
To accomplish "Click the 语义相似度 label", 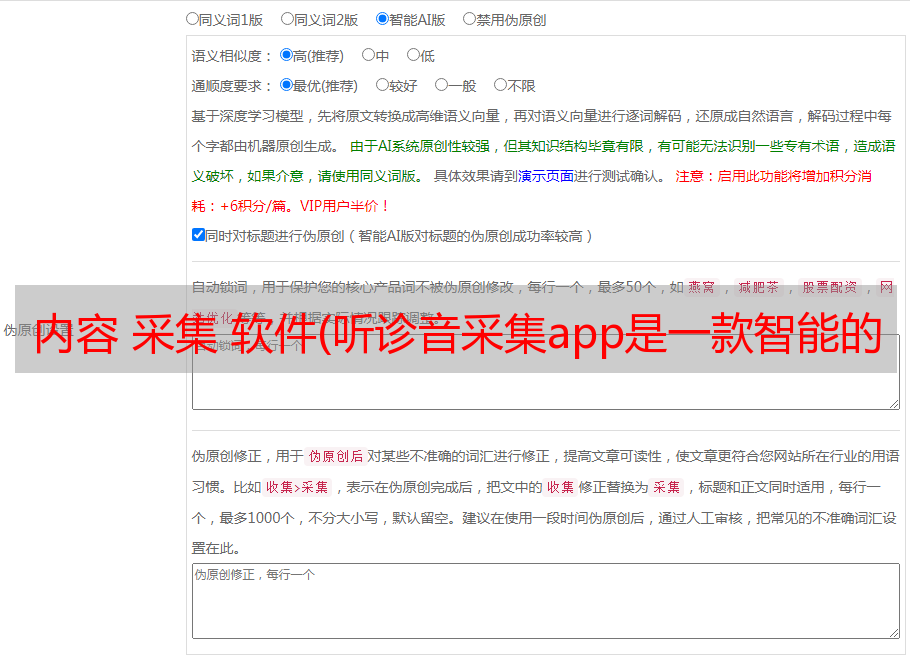I will pos(232,56).
